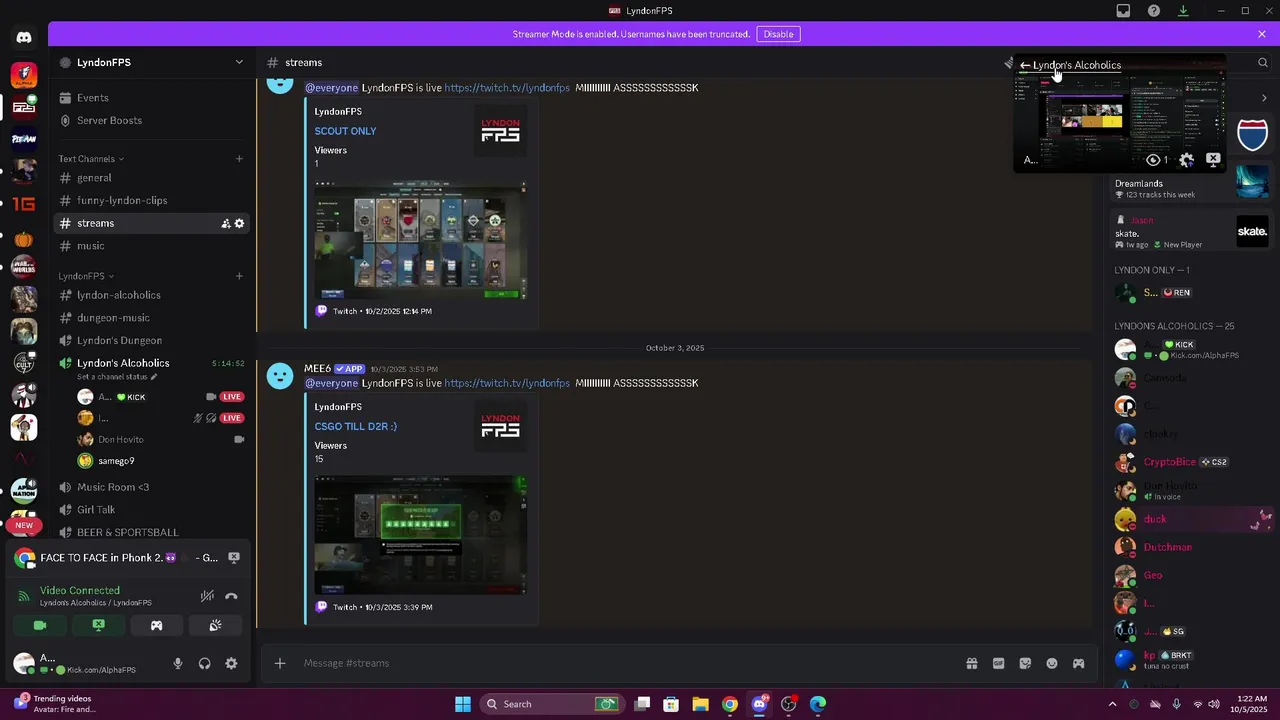This screenshot has height=720, width=1280.
Task: Click the search magnifier in Discord header
Action: click(x=1263, y=62)
